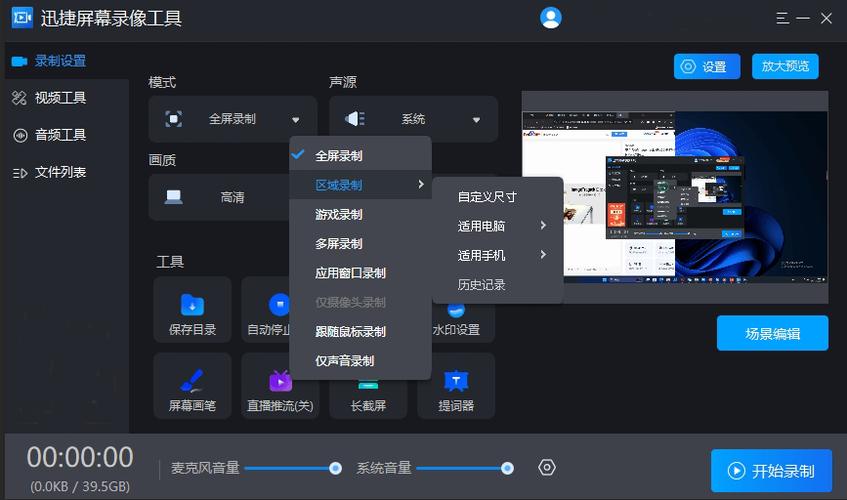This screenshot has height=500, width=847.
Task: Choose 多屏录制 mode
Action: pos(360,243)
